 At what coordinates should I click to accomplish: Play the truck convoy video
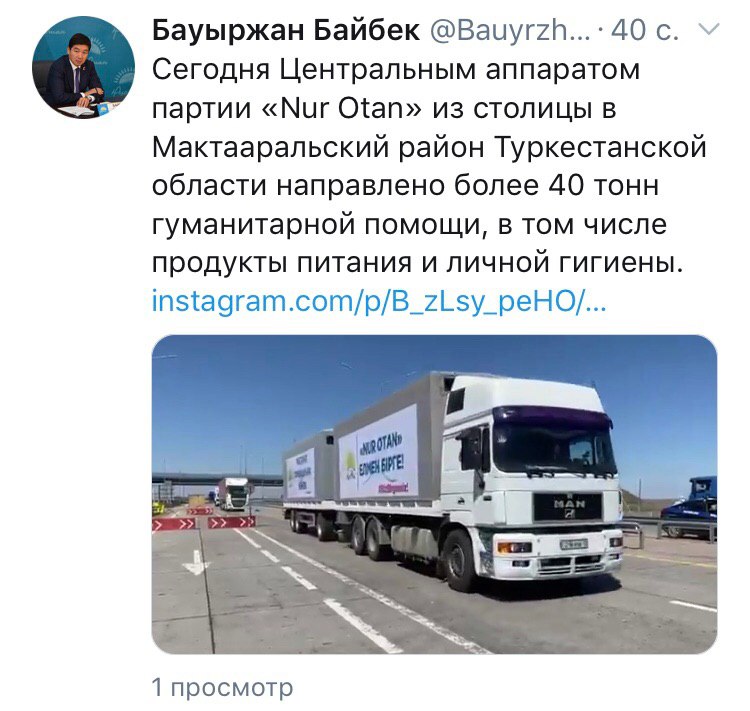[x=434, y=494]
